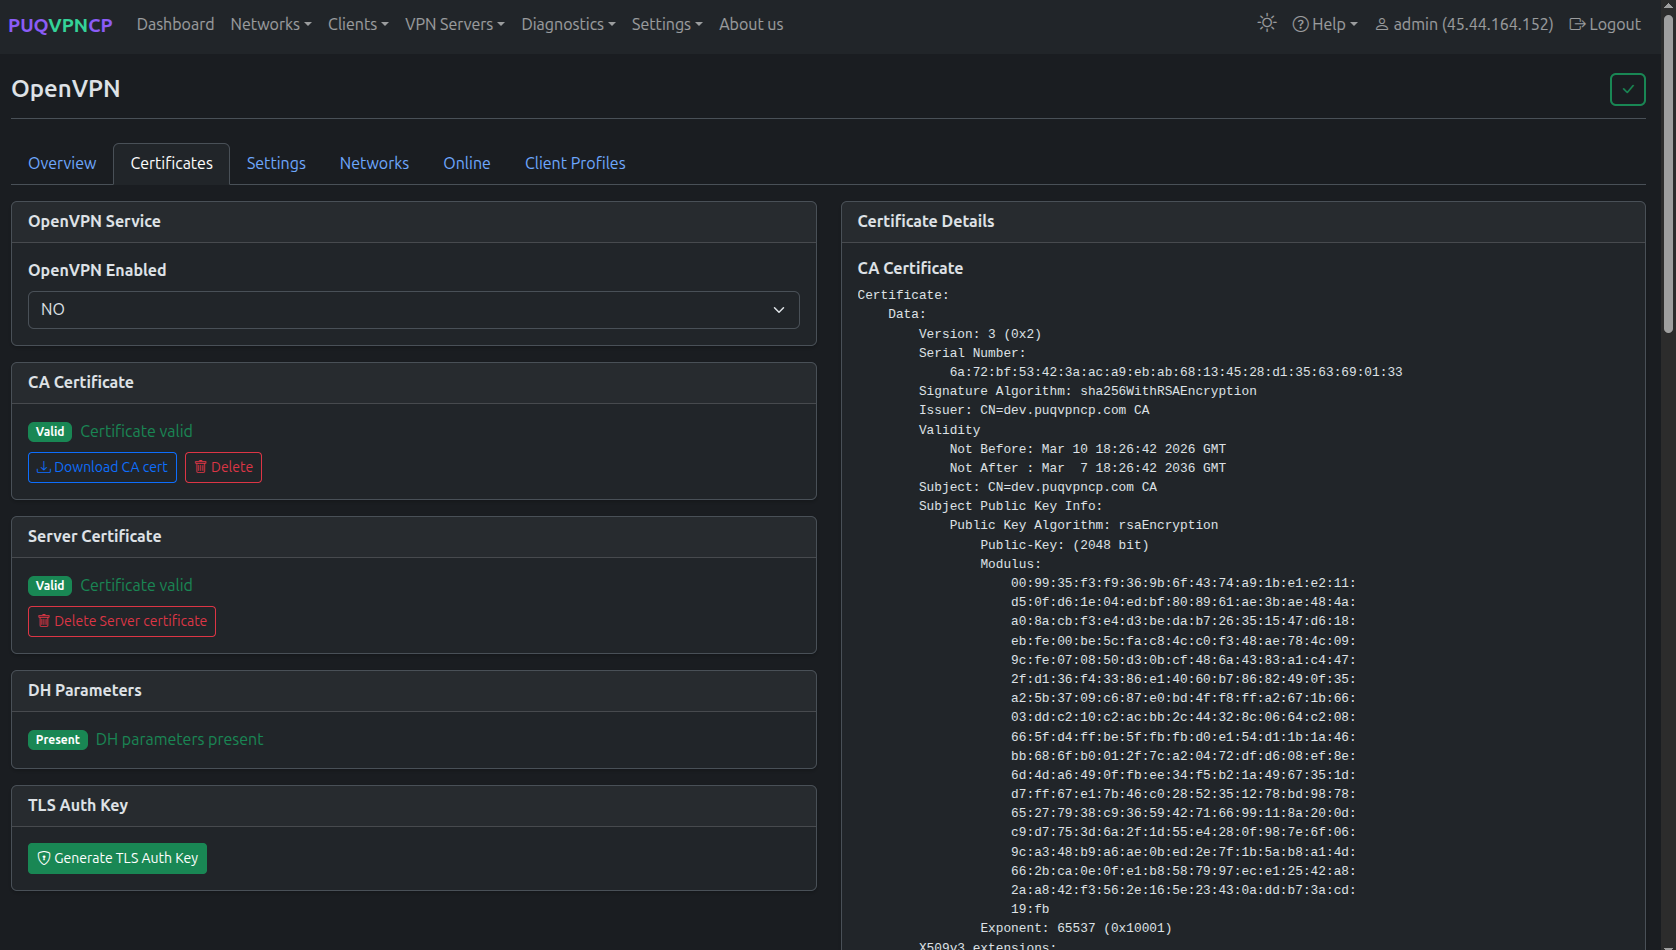Open the Client Profiles tab
Image resolution: width=1676 pixels, height=950 pixels.
coord(575,163)
